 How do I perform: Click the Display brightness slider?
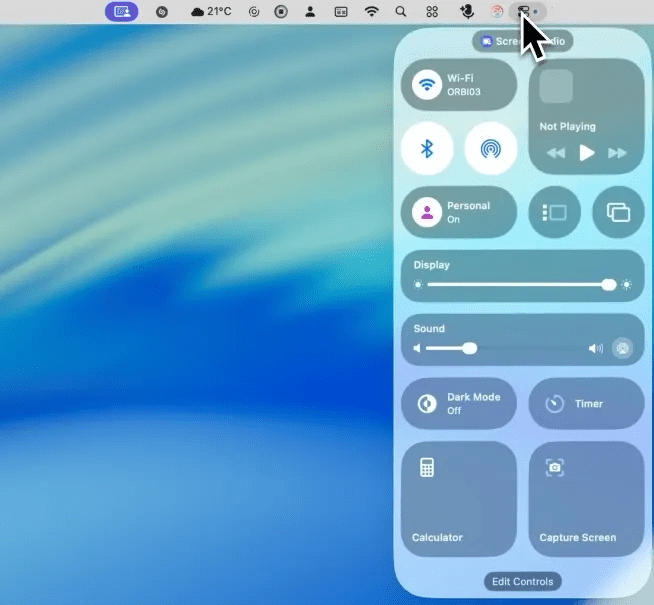pyautogui.click(x=522, y=285)
